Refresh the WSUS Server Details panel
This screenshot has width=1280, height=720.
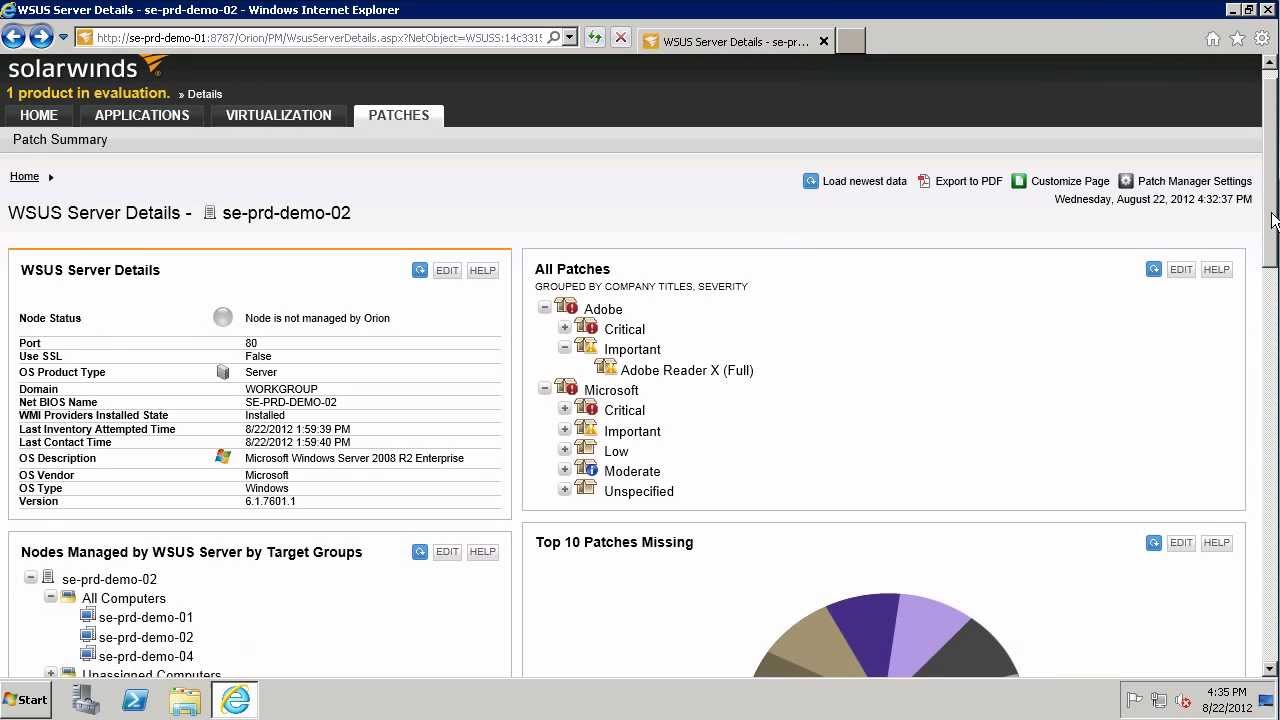(x=420, y=270)
